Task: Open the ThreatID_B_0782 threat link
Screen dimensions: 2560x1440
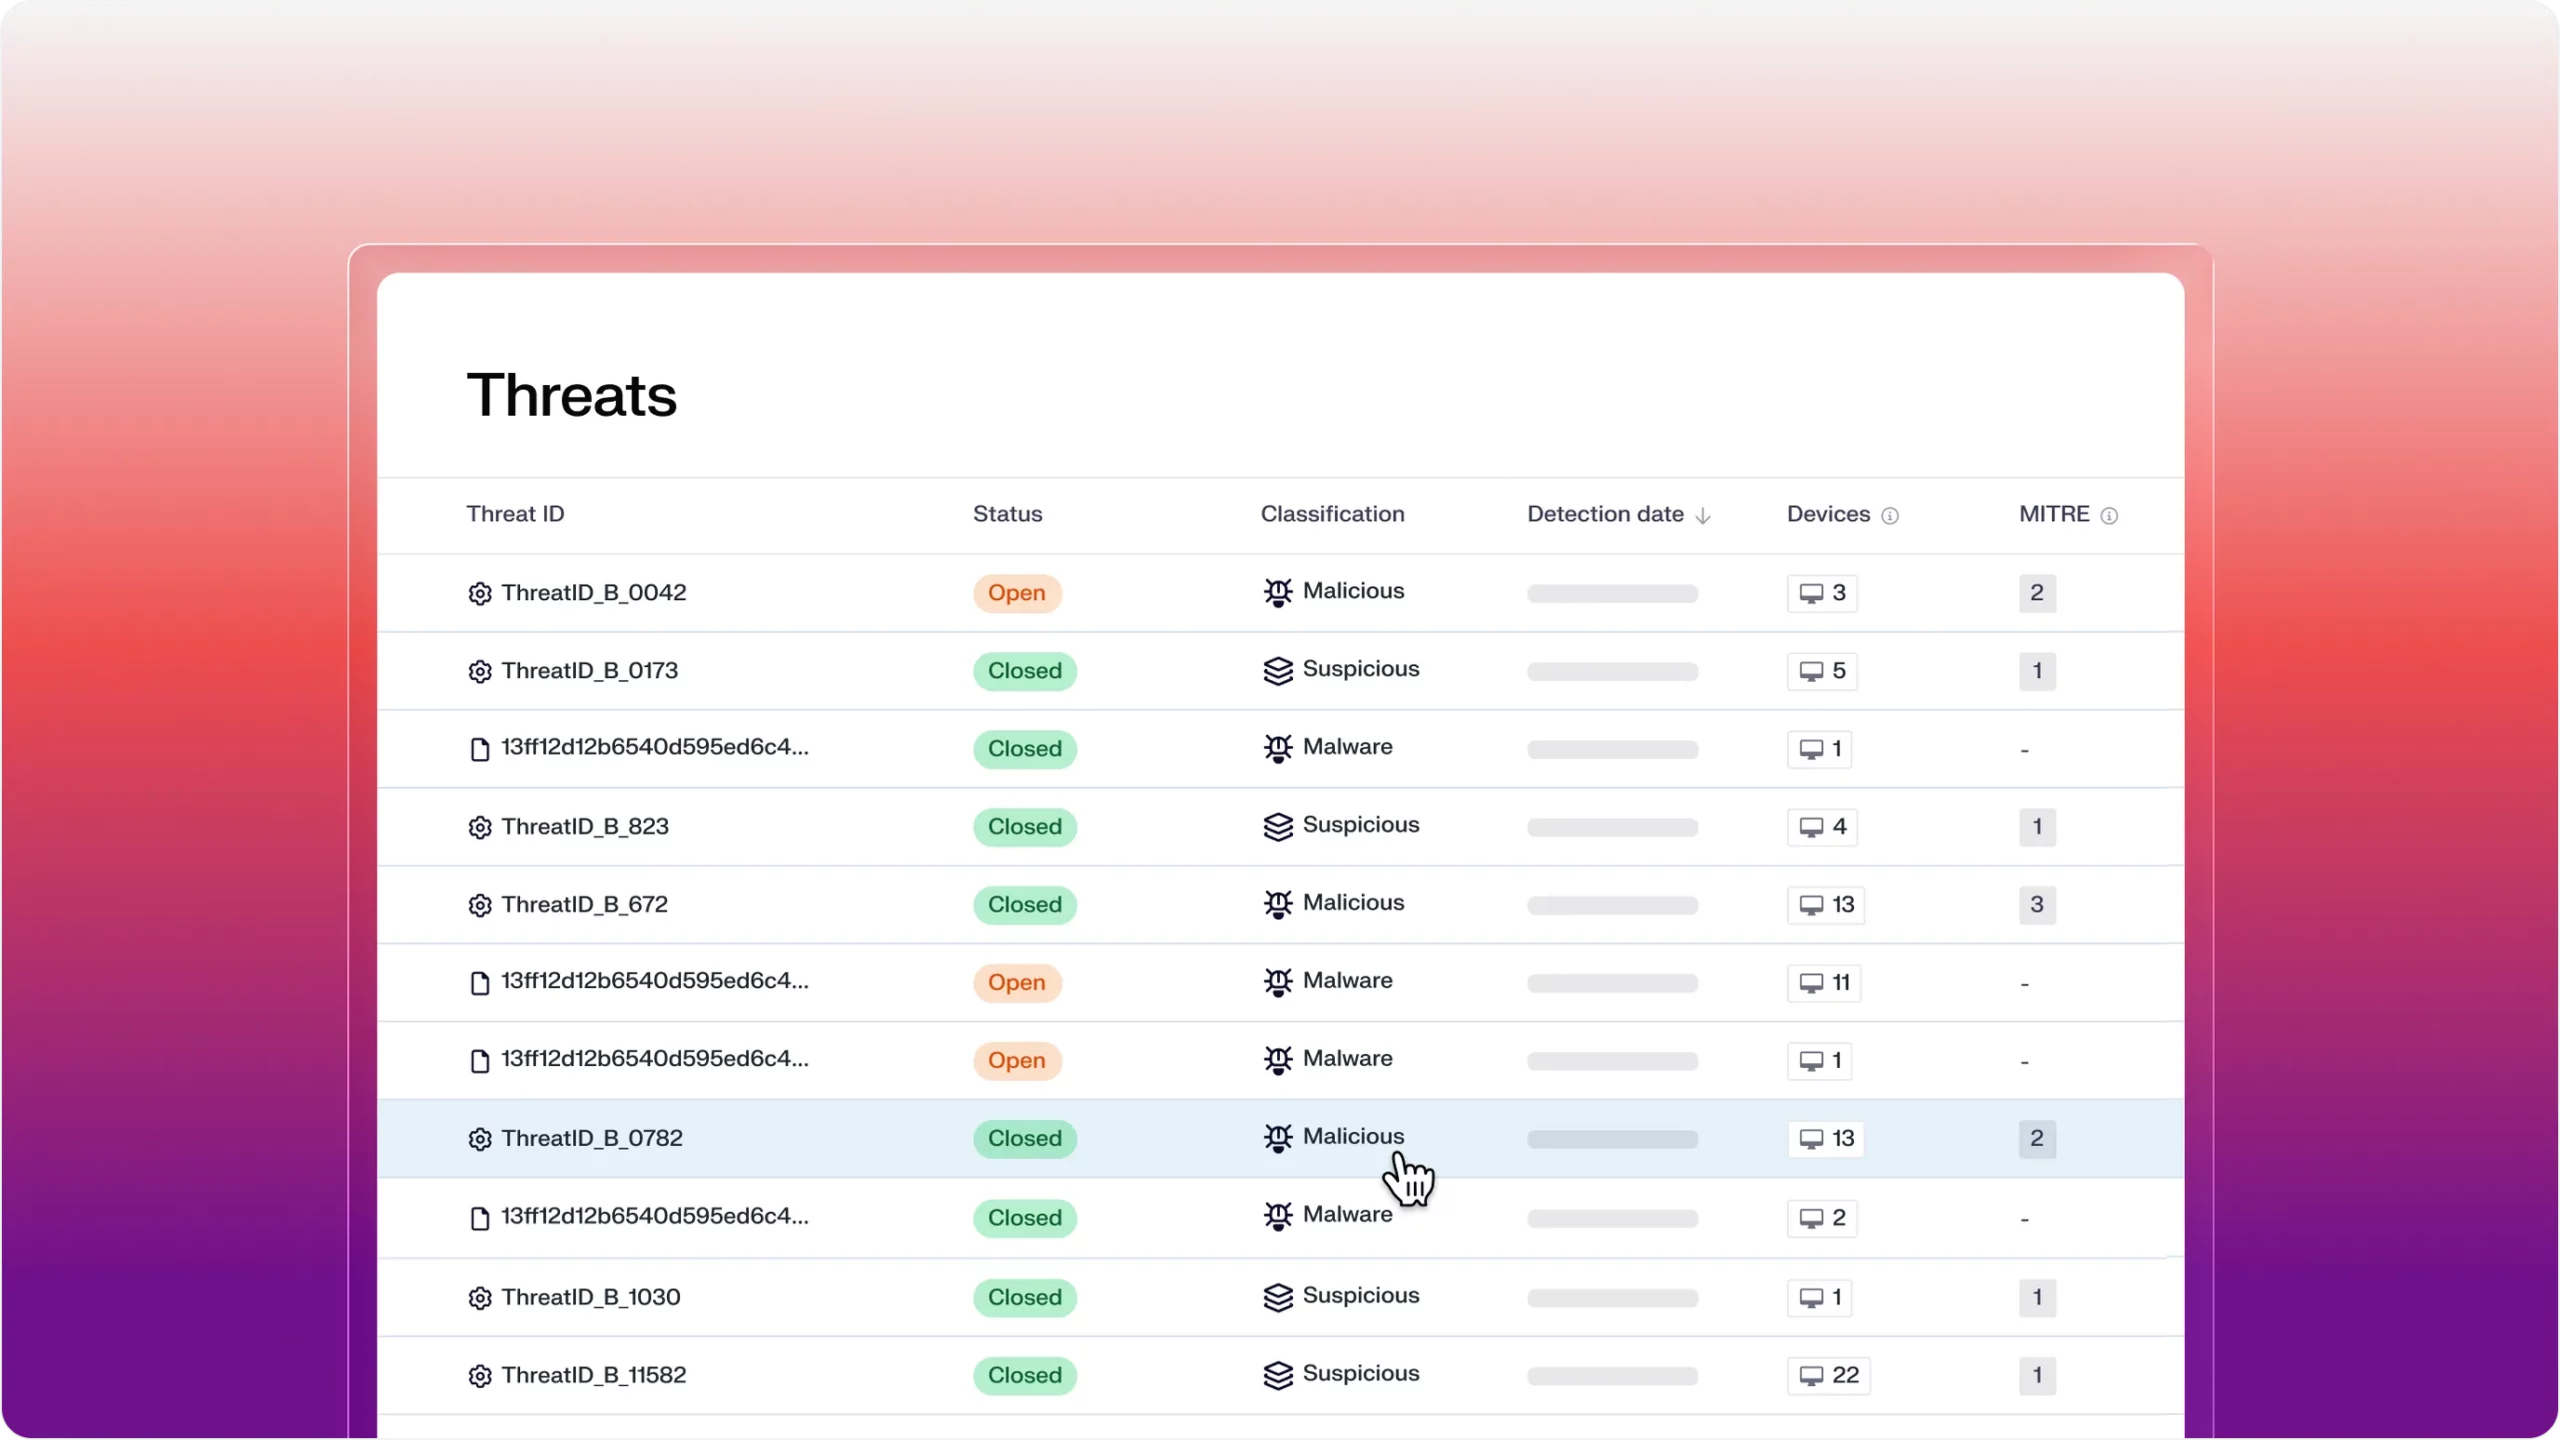Action: click(x=592, y=1138)
